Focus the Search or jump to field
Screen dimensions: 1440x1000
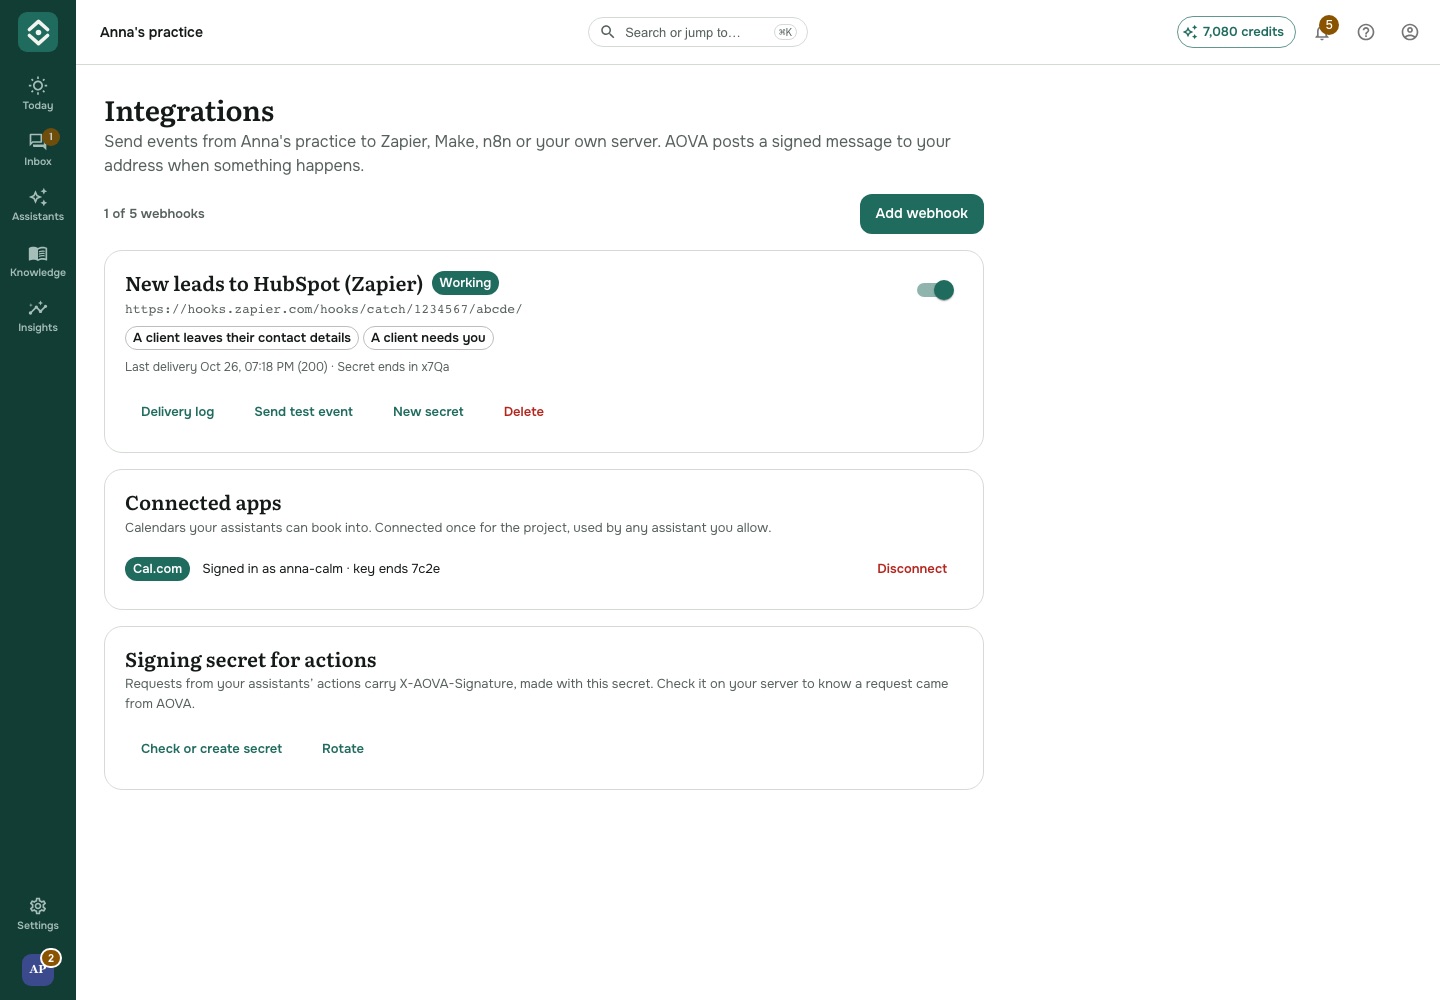(x=698, y=32)
